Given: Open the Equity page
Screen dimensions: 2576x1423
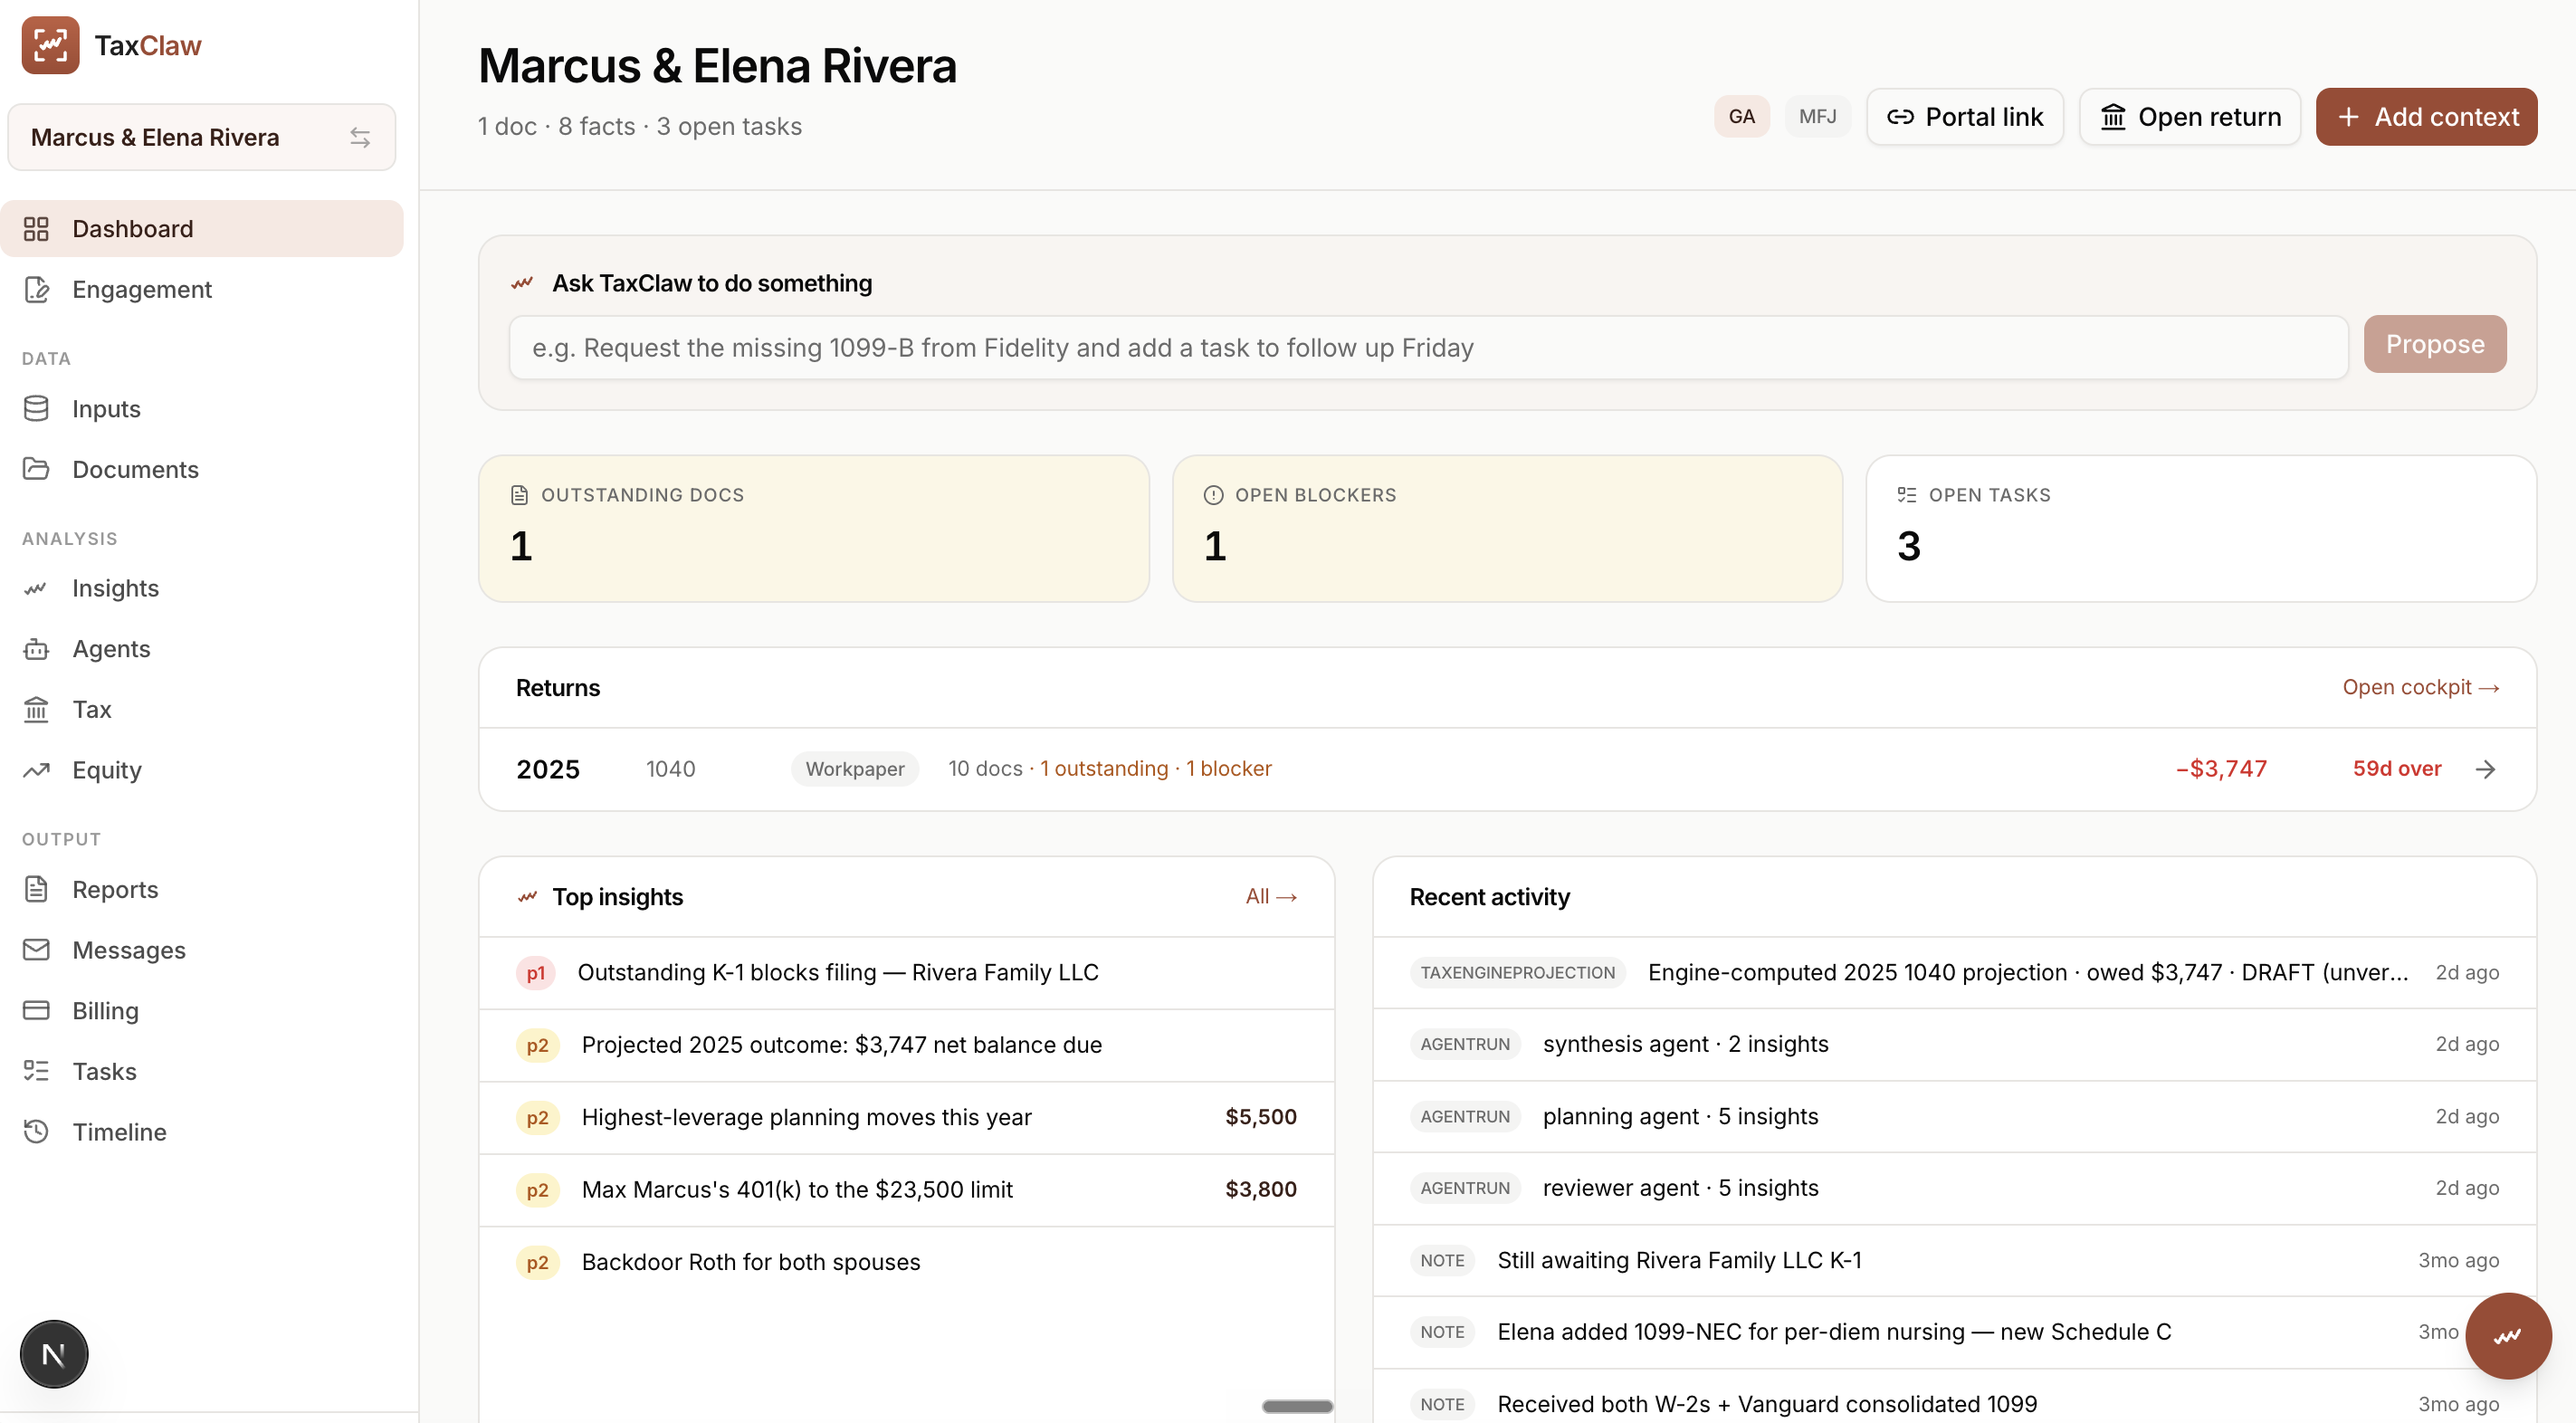Looking at the screenshot, I should tap(201, 770).
